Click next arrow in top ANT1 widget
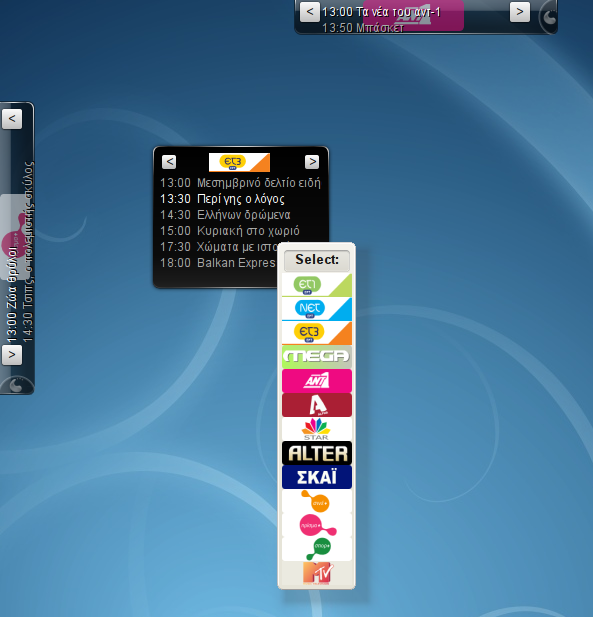This screenshot has width=593, height=617. 520,12
